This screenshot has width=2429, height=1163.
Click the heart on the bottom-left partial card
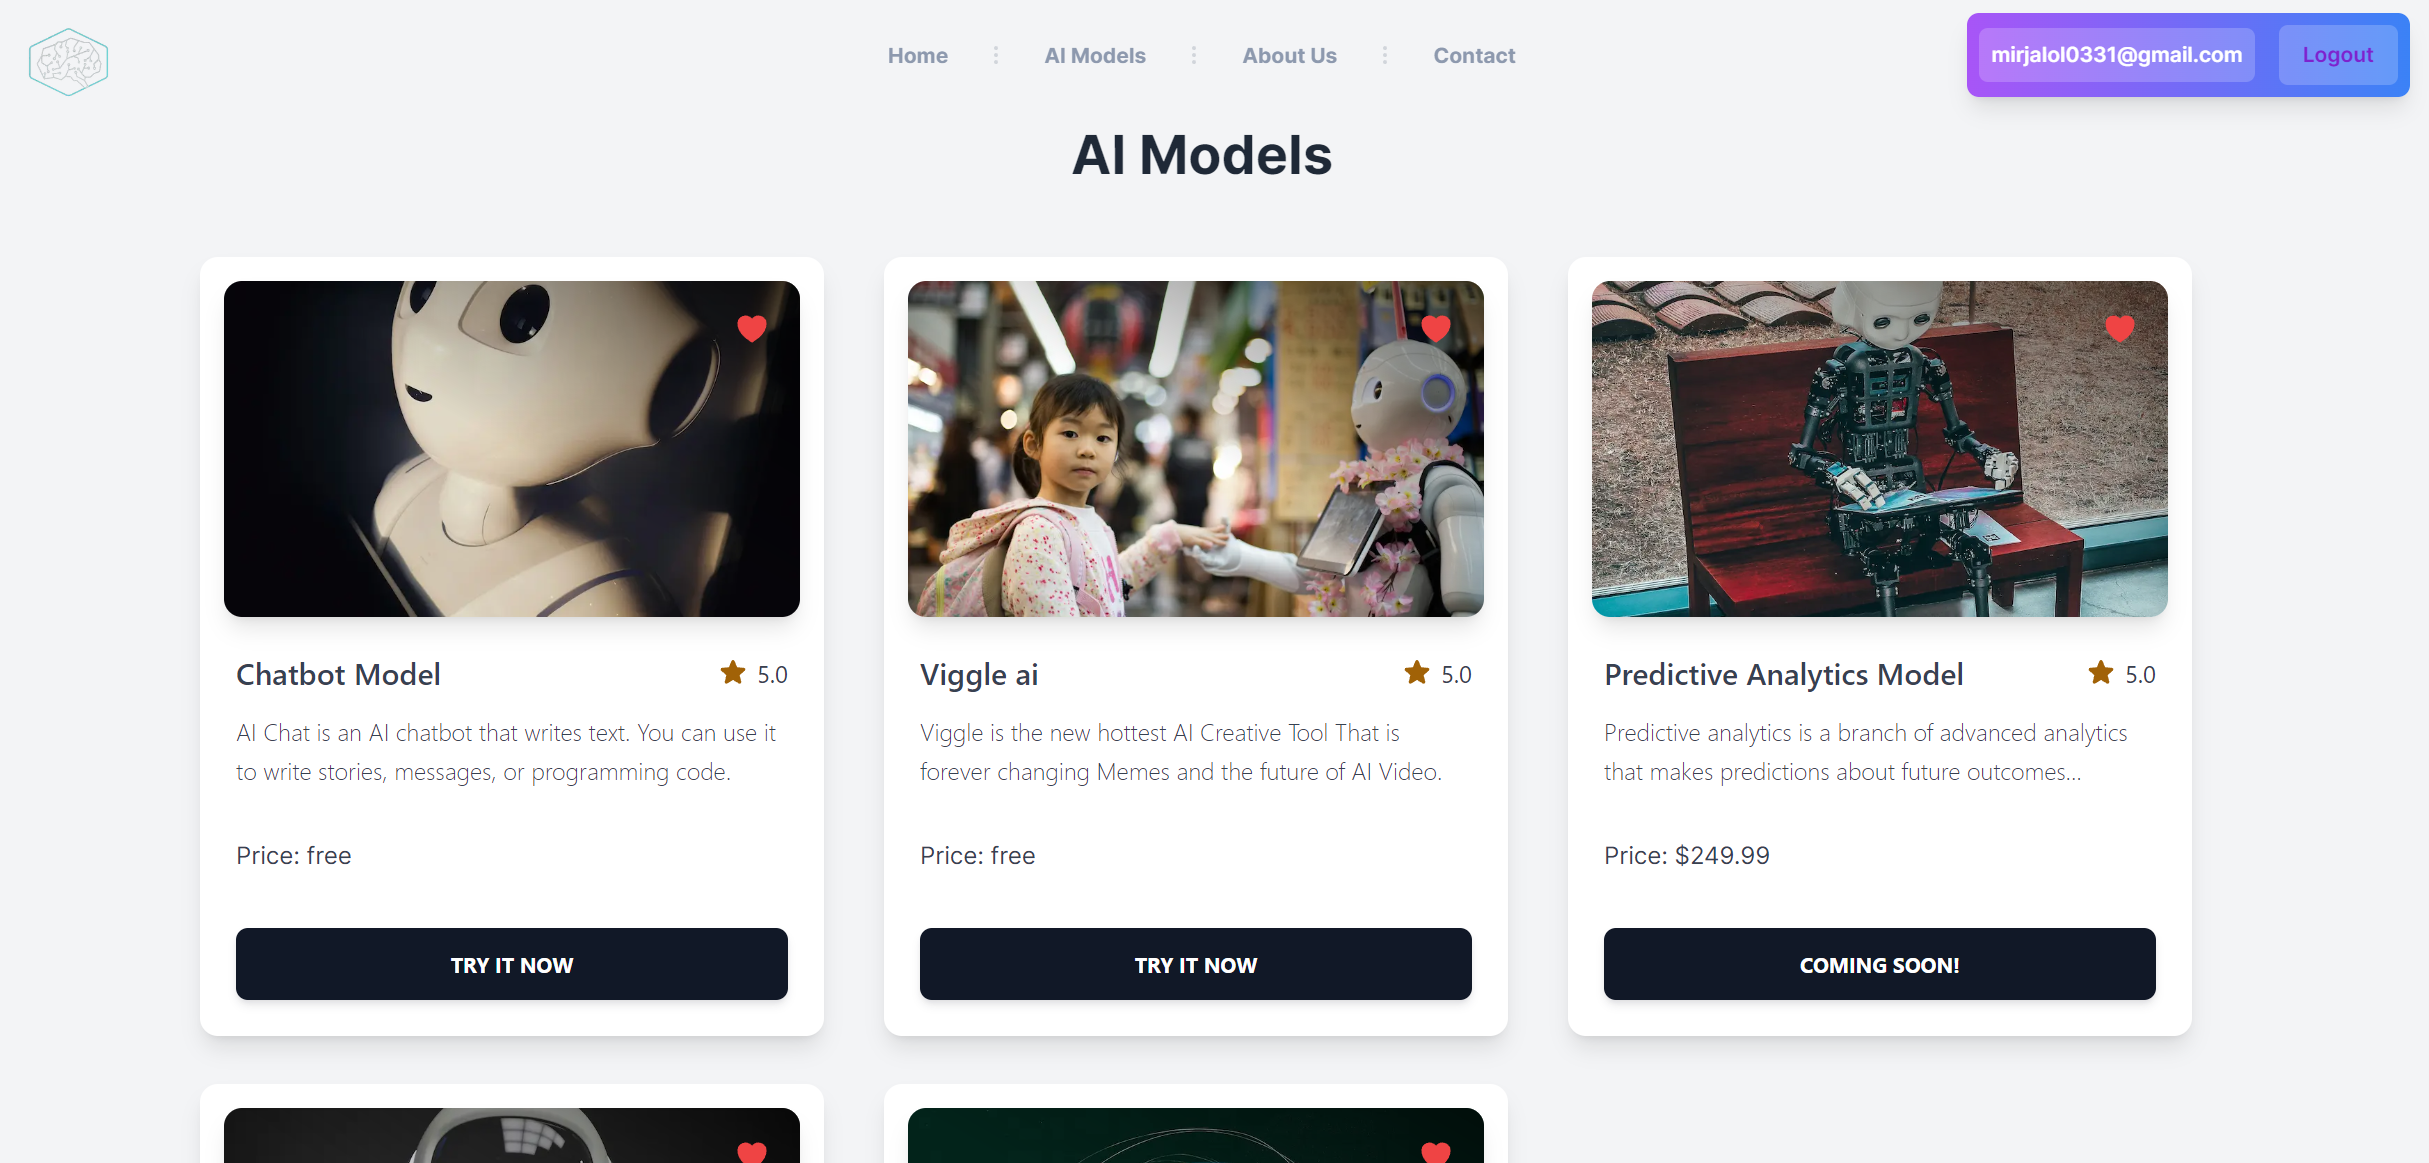(752, 1152)
